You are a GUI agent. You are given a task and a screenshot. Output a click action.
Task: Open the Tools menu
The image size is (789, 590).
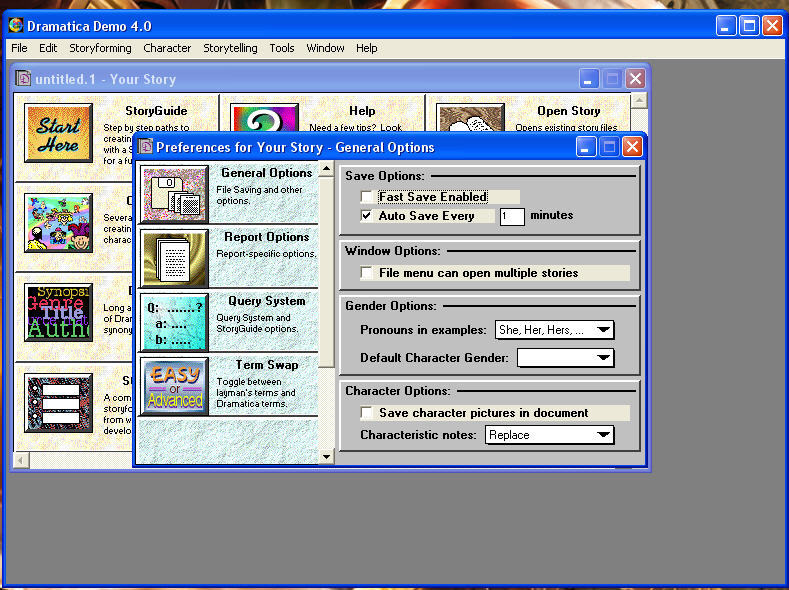point(282,48)
